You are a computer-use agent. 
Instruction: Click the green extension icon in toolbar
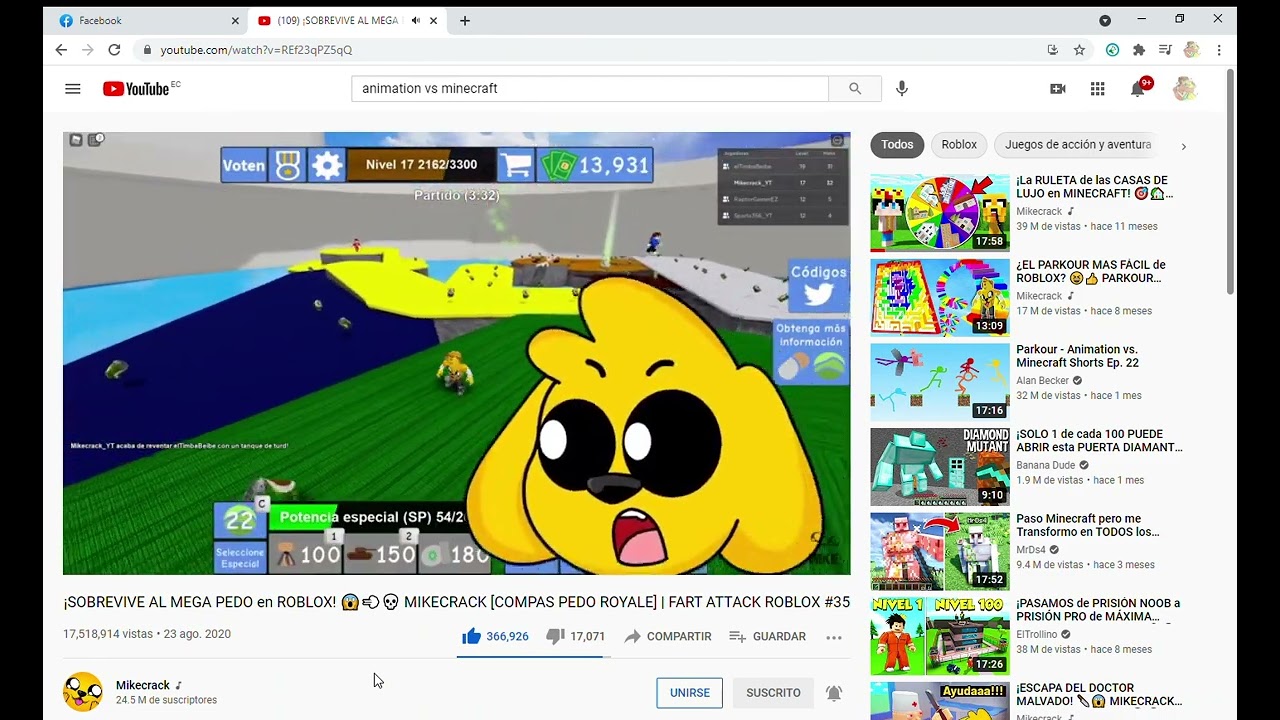coord(1112,49)
